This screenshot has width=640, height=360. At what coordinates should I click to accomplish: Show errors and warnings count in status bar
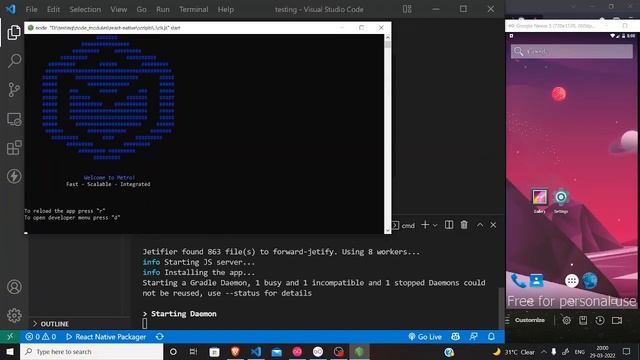pos(41,337)
